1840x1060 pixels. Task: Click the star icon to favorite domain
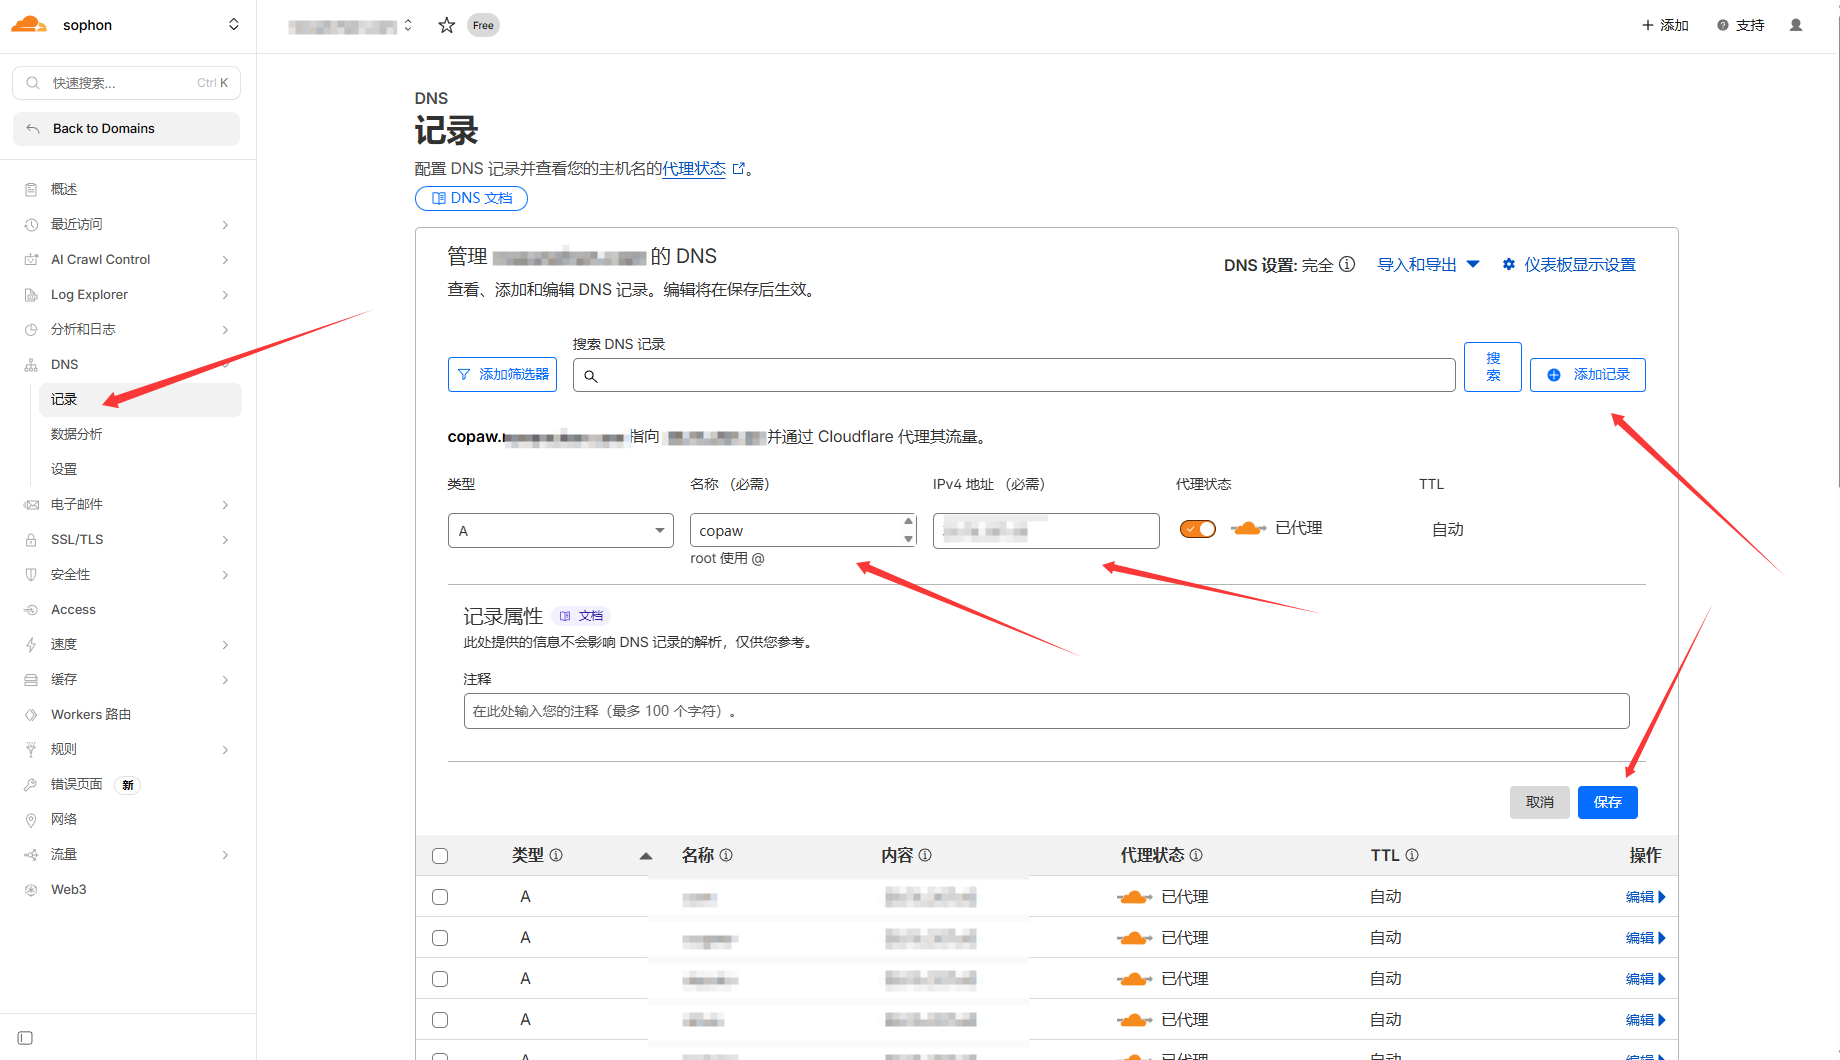tap(446, 25)
